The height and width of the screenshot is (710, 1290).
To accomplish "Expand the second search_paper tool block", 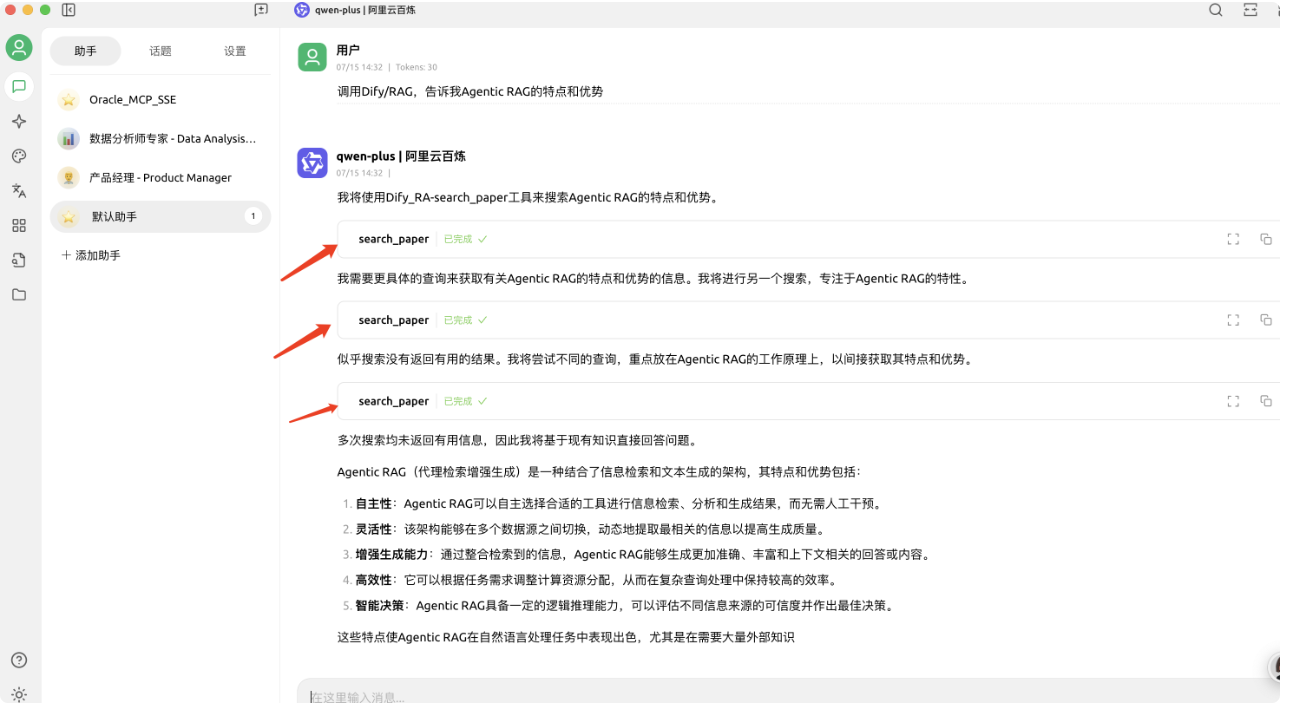I will pyautogui.click(x=1232, y=320).
